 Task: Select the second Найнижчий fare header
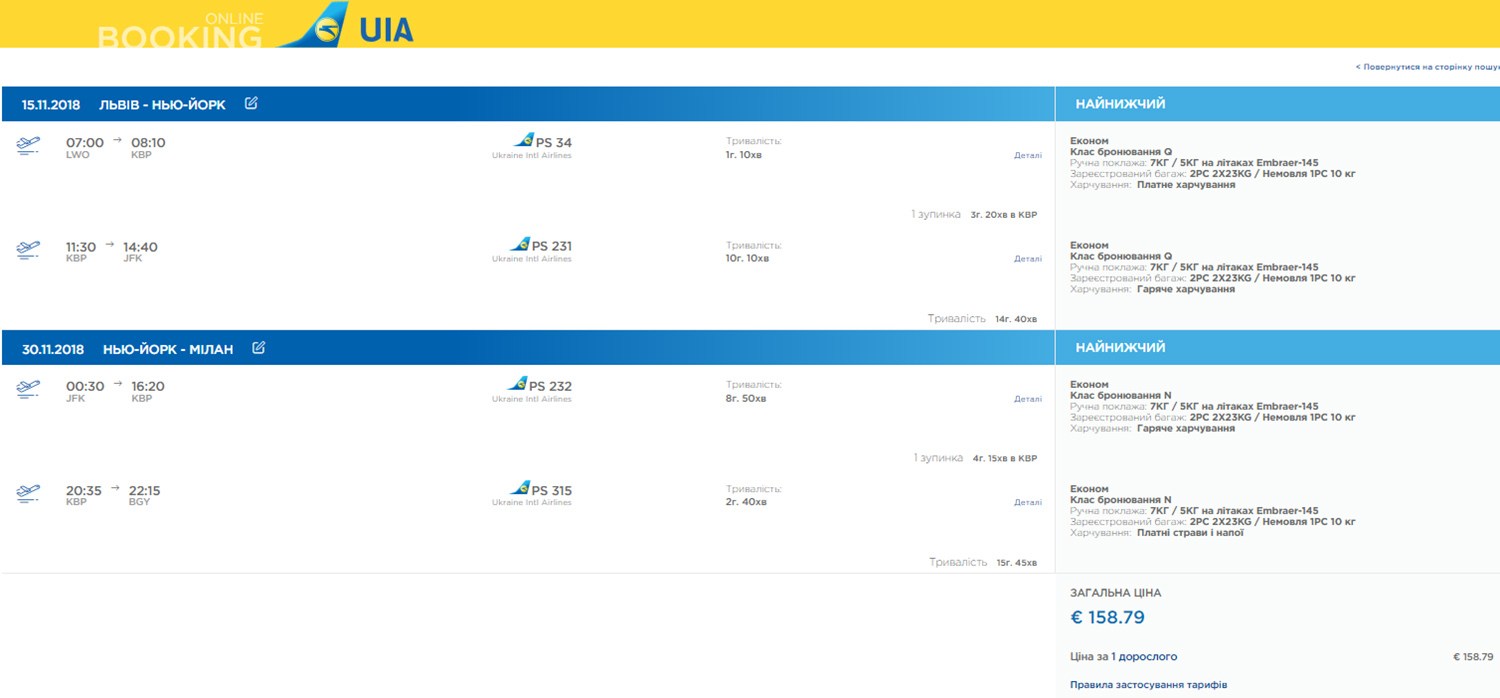tap(1120, 348)
